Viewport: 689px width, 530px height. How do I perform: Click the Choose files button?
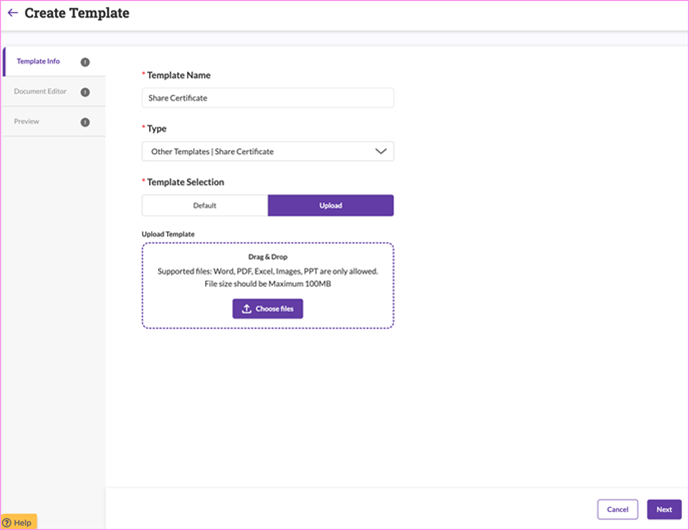[268, 309]
